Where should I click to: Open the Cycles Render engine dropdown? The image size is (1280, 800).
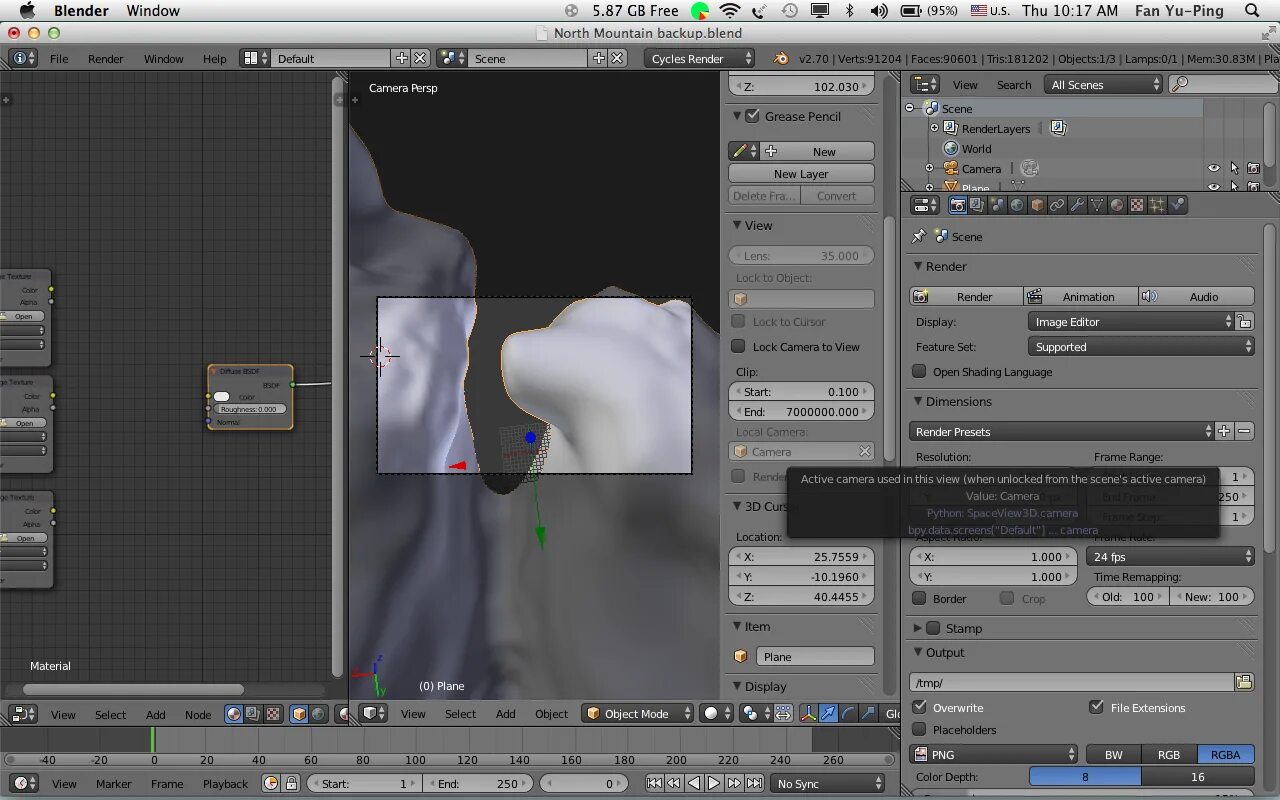tap(700, 58)
